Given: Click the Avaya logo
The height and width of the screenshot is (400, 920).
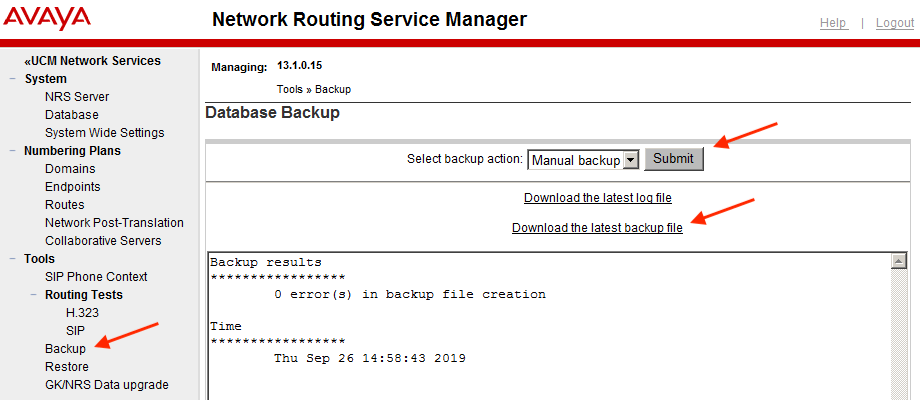Looking at the screenshot, I should [47, 18].
